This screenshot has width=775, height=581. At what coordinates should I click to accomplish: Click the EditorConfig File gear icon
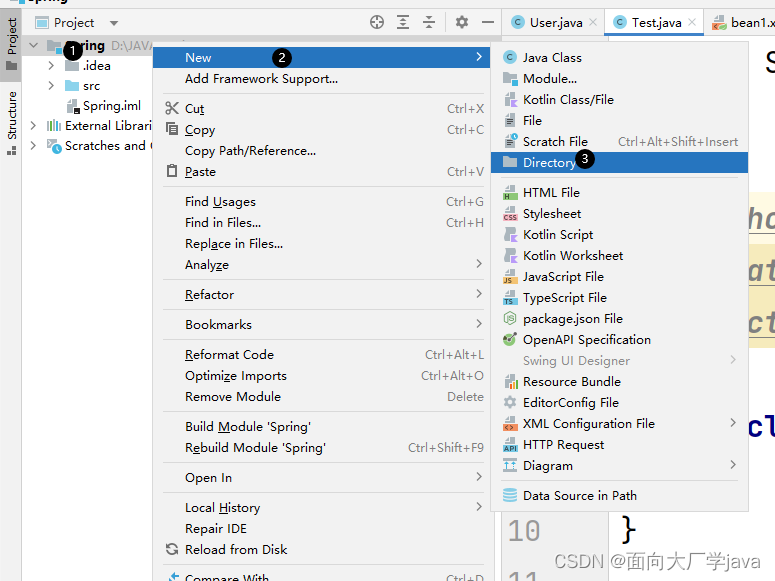click(x=510, y=402)
